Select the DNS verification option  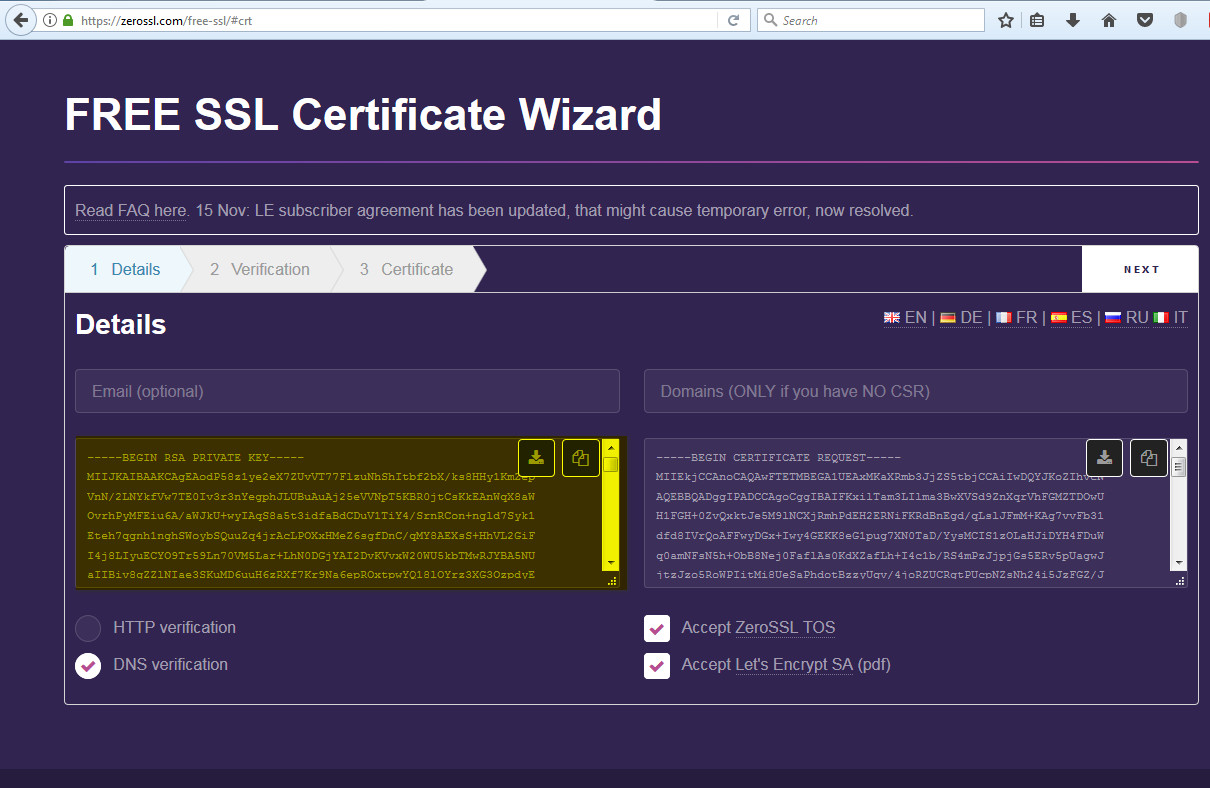click(88, 665)
